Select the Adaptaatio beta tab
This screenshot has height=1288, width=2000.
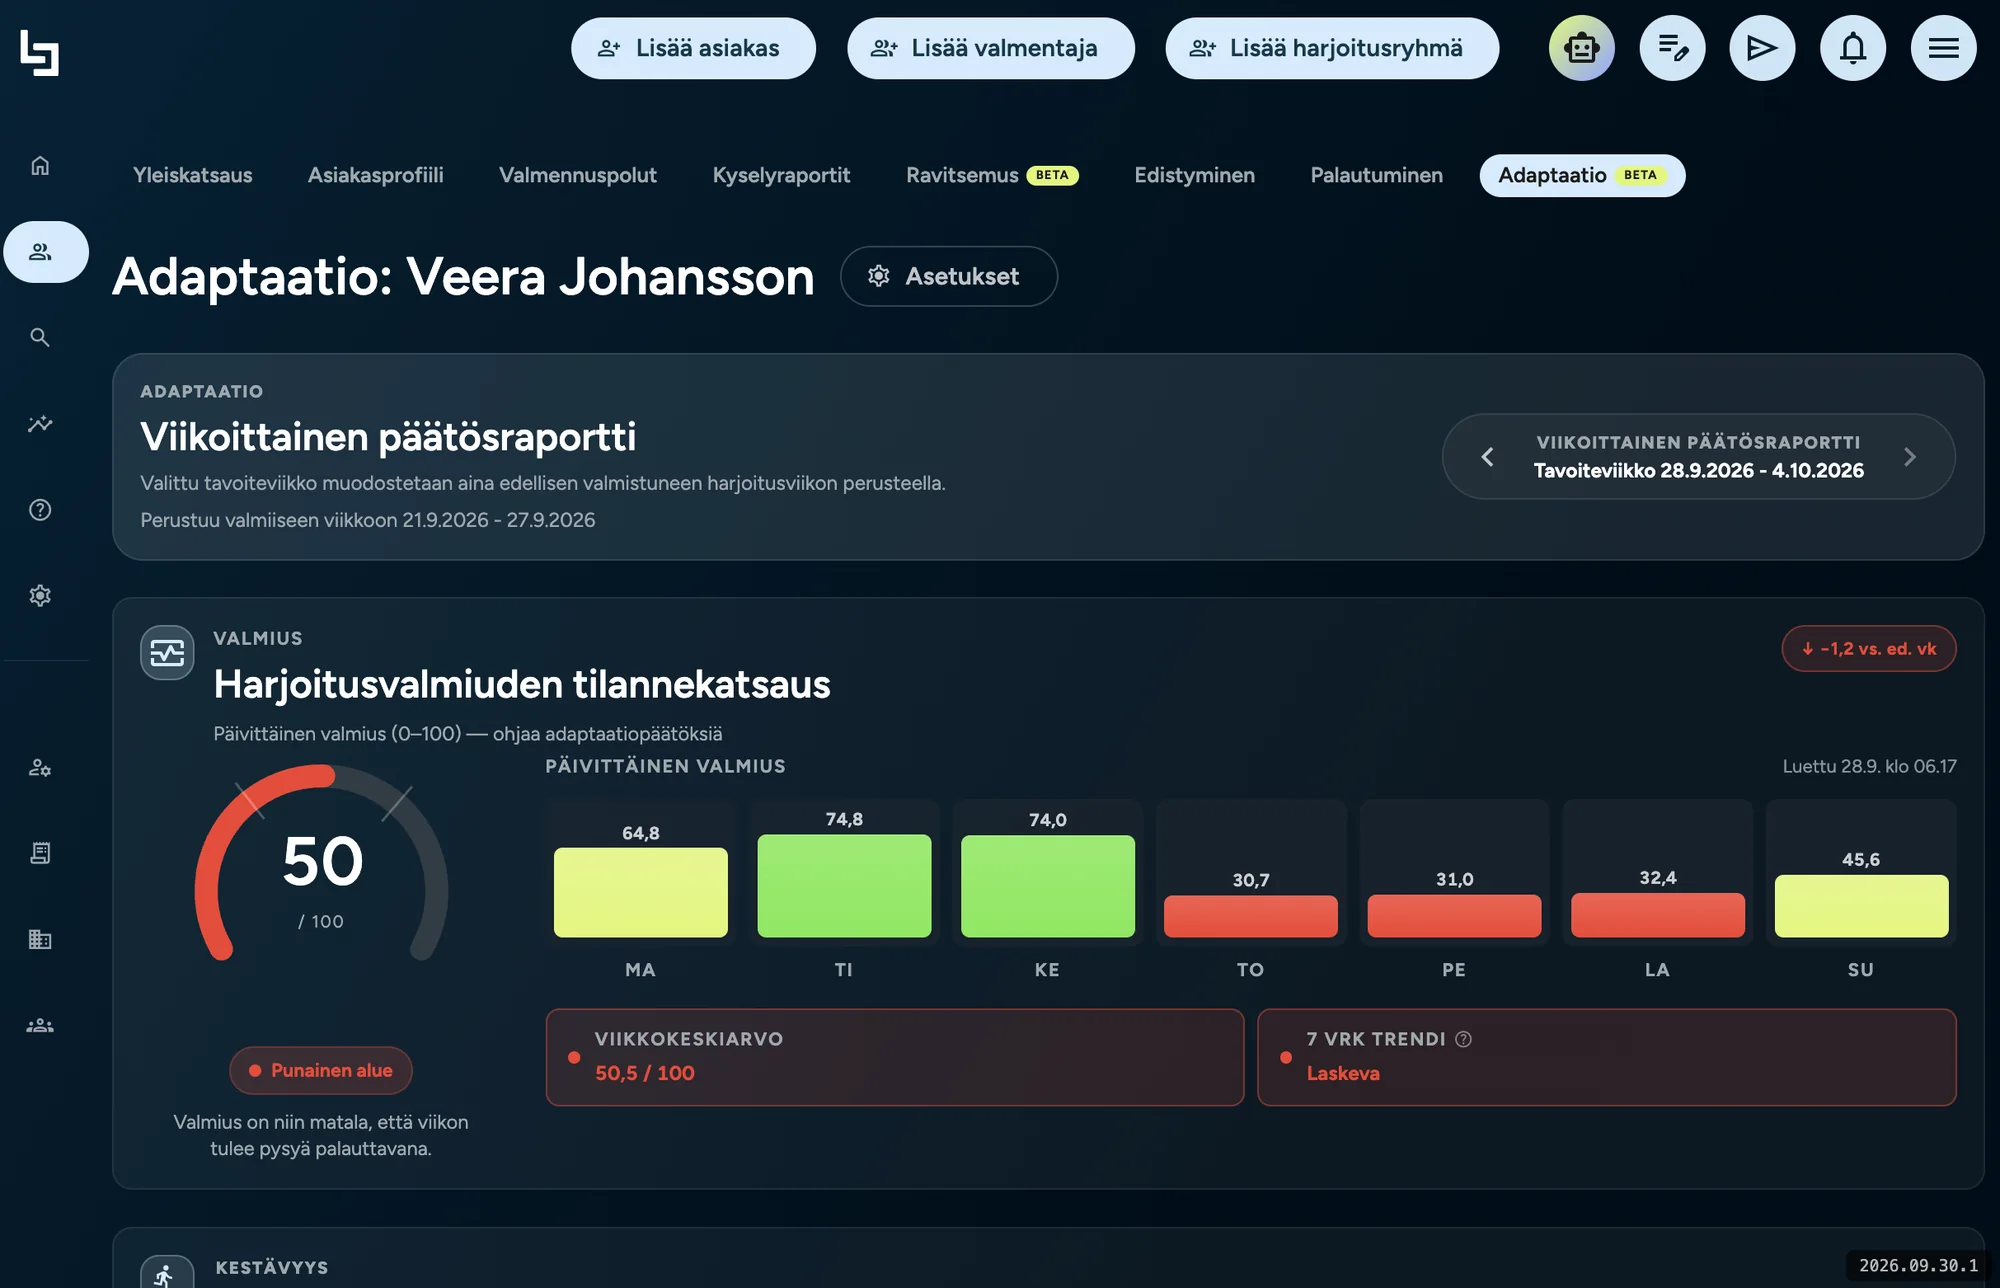(x=1582, y=175)
